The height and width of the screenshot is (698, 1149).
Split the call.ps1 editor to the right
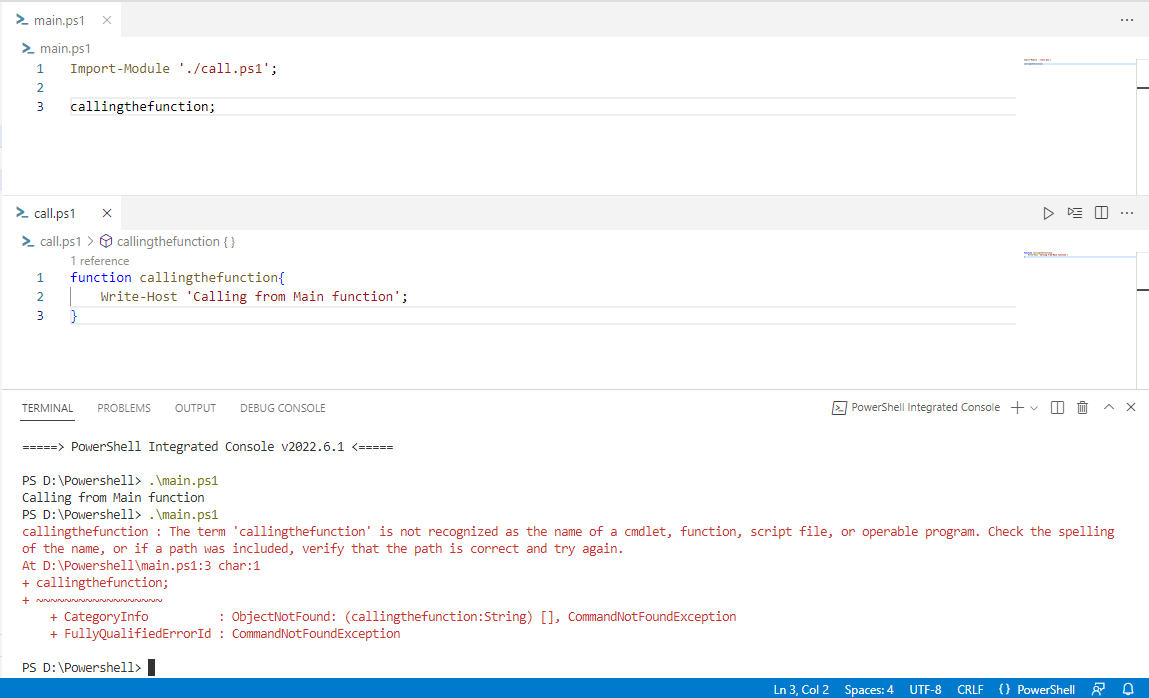(1101, 213)
